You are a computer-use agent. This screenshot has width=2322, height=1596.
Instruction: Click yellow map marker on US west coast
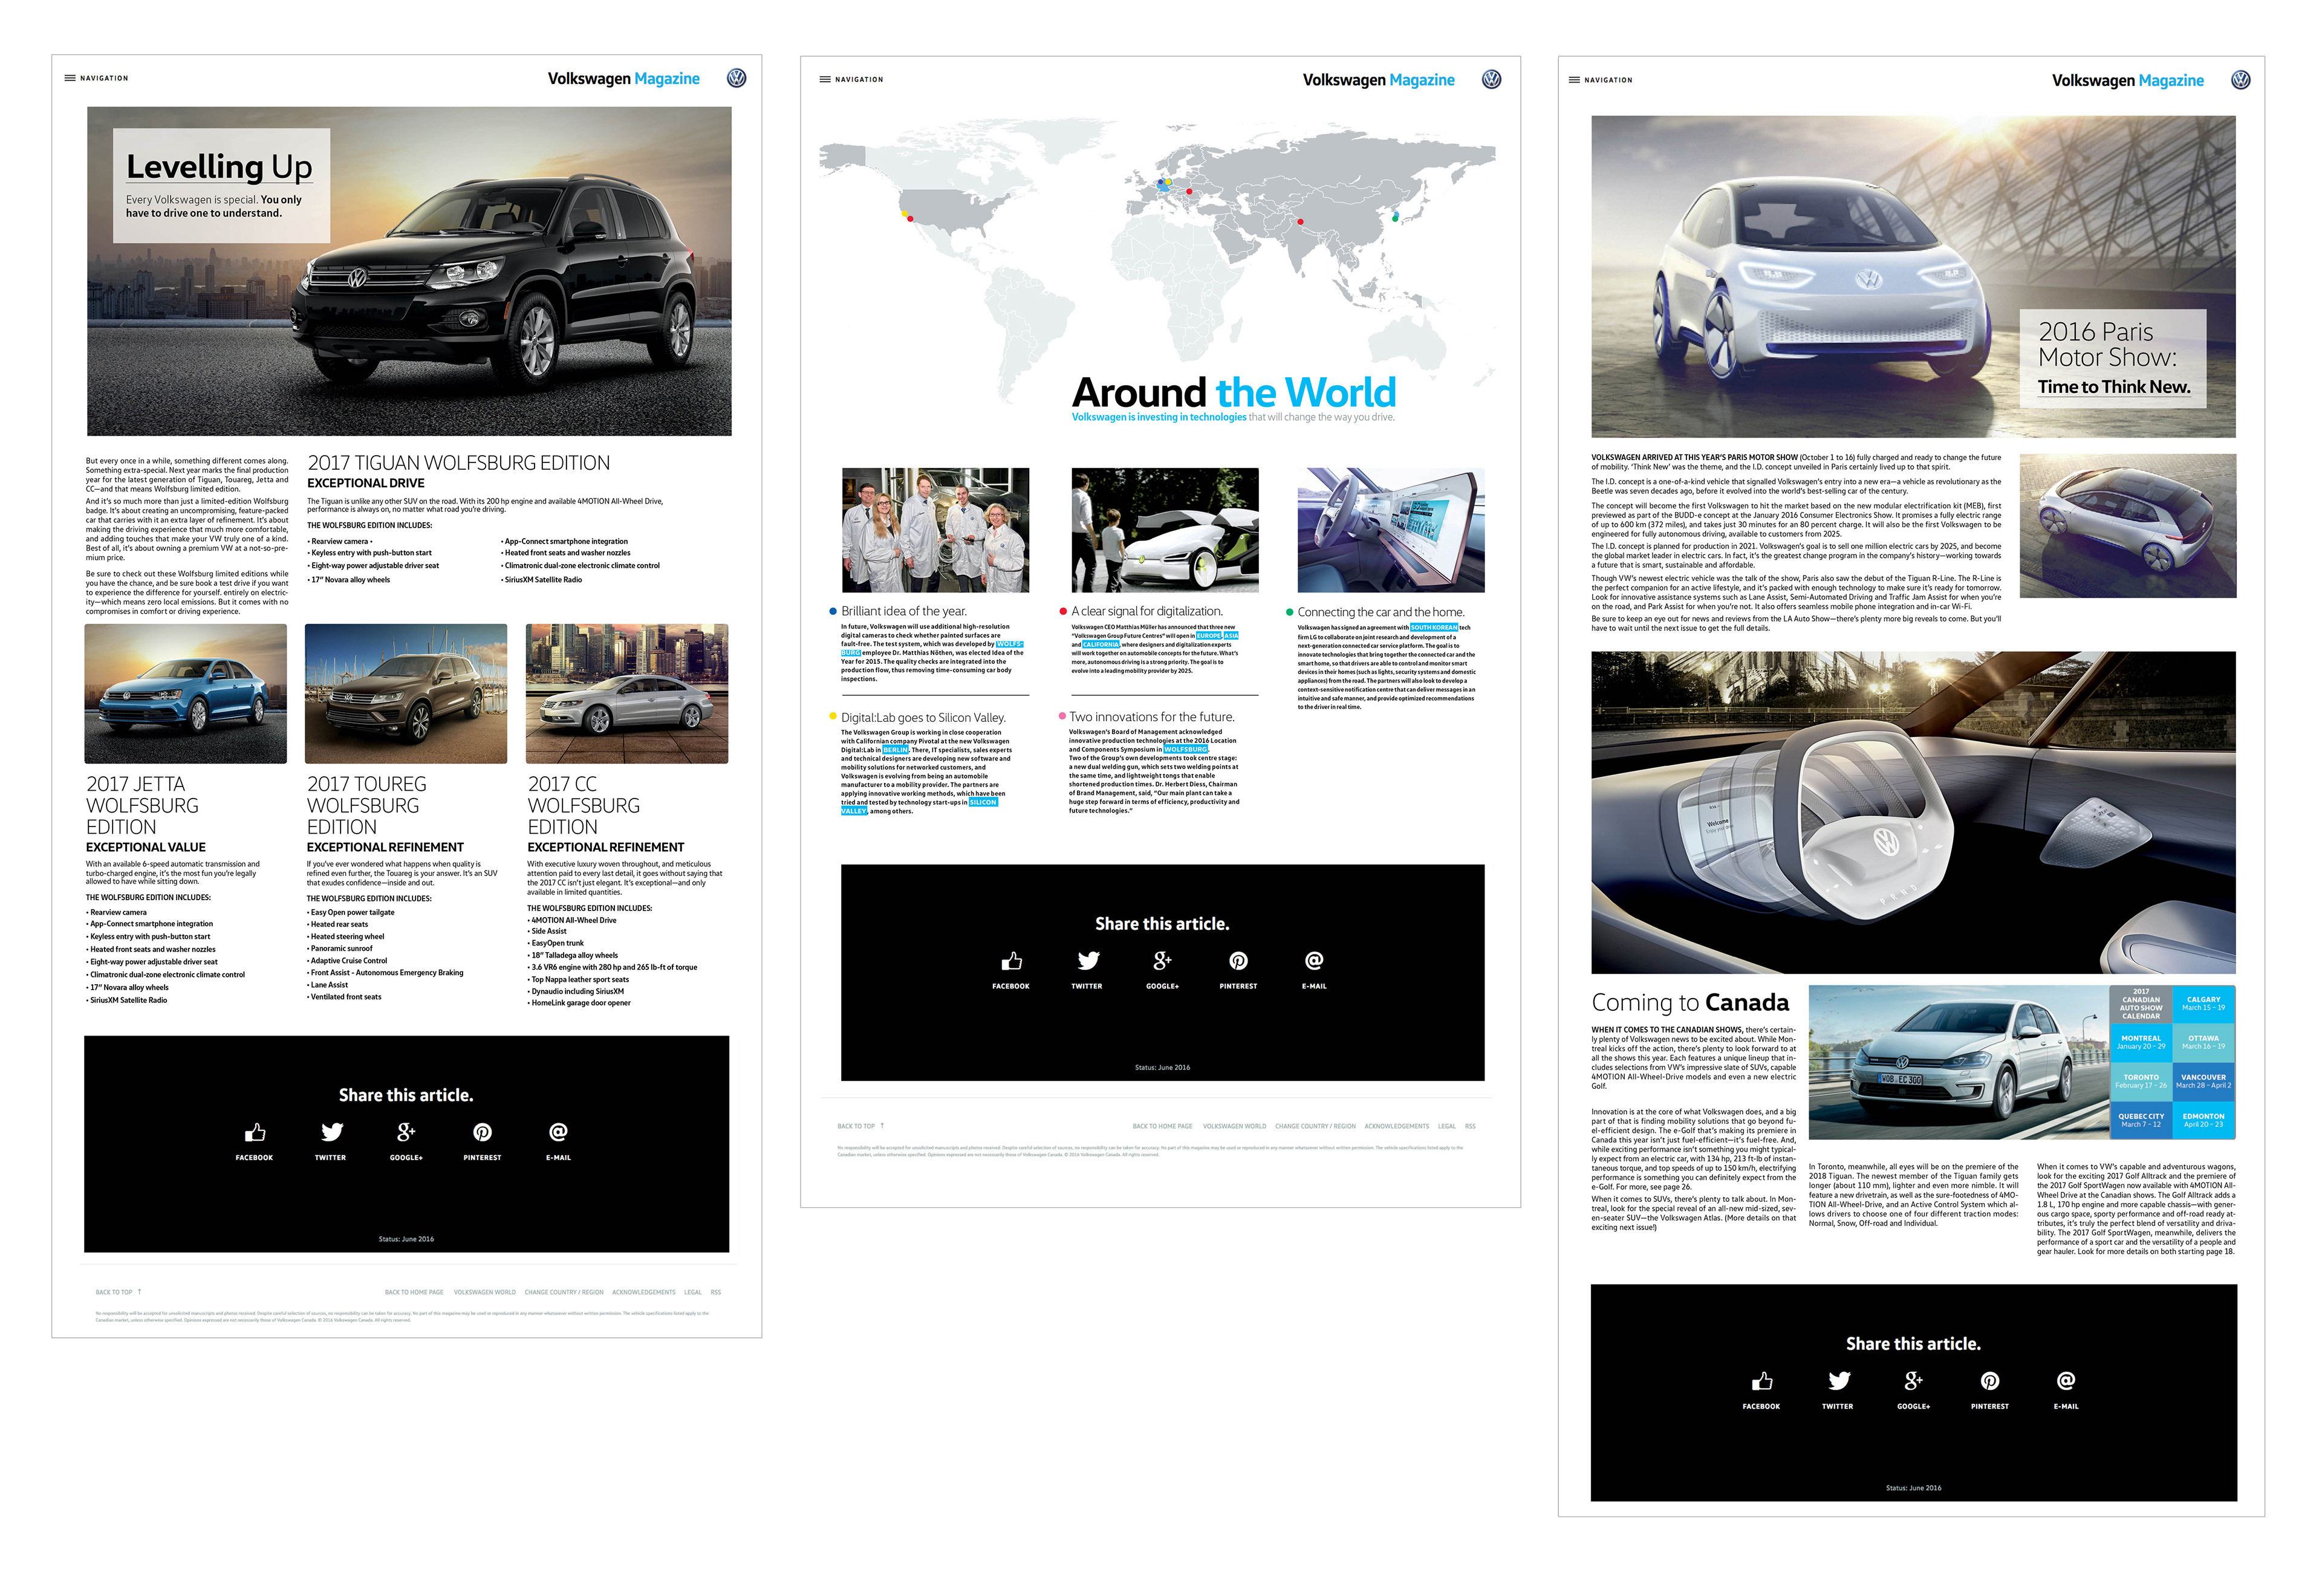tap(905, 213)
